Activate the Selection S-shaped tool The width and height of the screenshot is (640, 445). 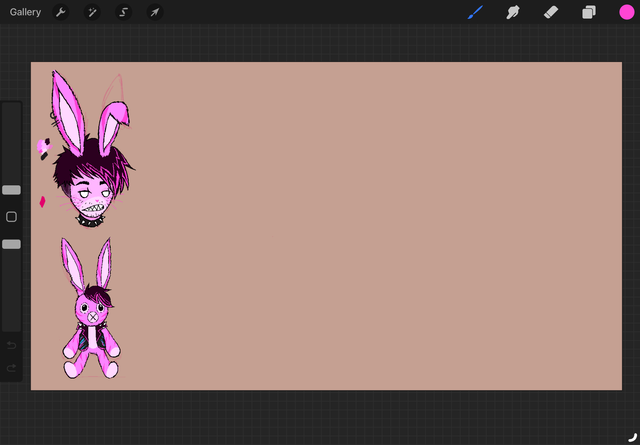(123, 12)
